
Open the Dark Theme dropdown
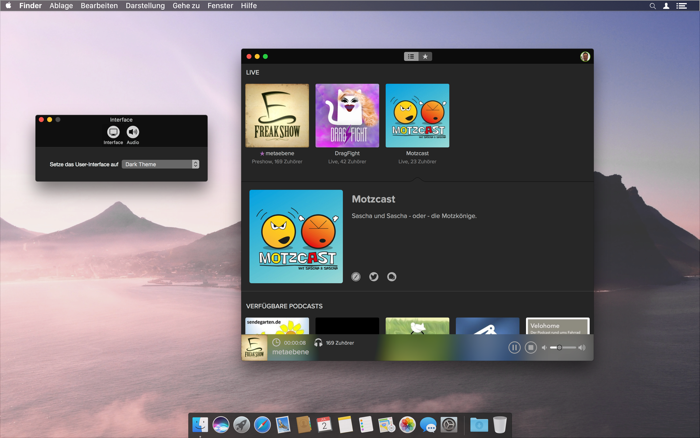tap(161, 164)
